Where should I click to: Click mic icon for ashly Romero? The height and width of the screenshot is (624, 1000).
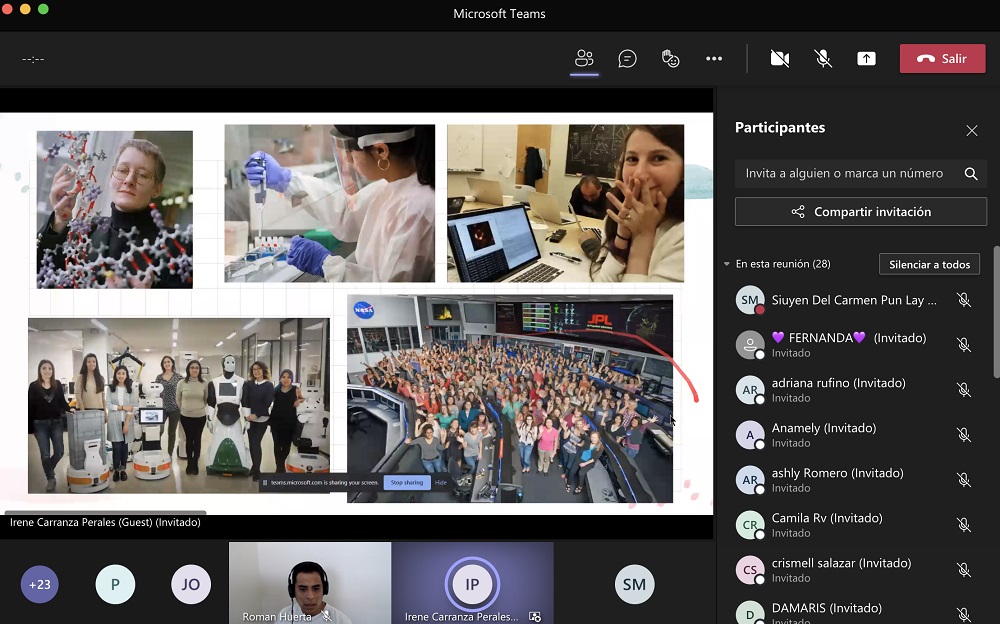[x=964, y=480]
